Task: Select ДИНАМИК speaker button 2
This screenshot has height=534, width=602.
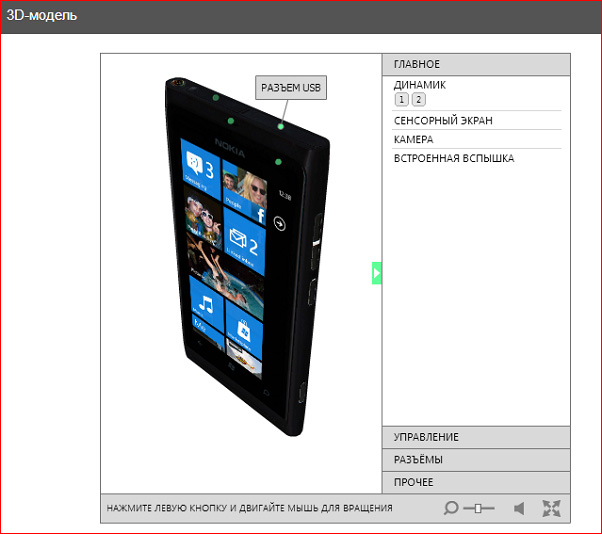Action: (x=419, y=100)
